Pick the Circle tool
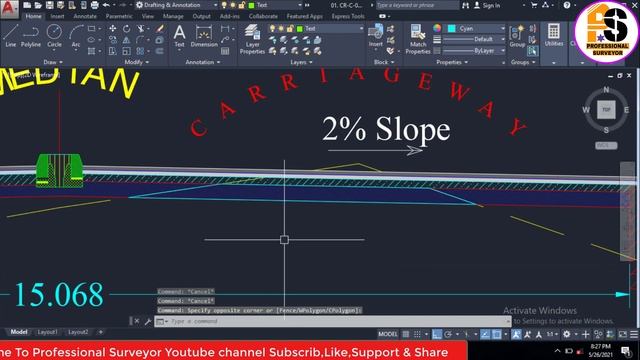Screen dimensions: 640x360 [54, 36]
